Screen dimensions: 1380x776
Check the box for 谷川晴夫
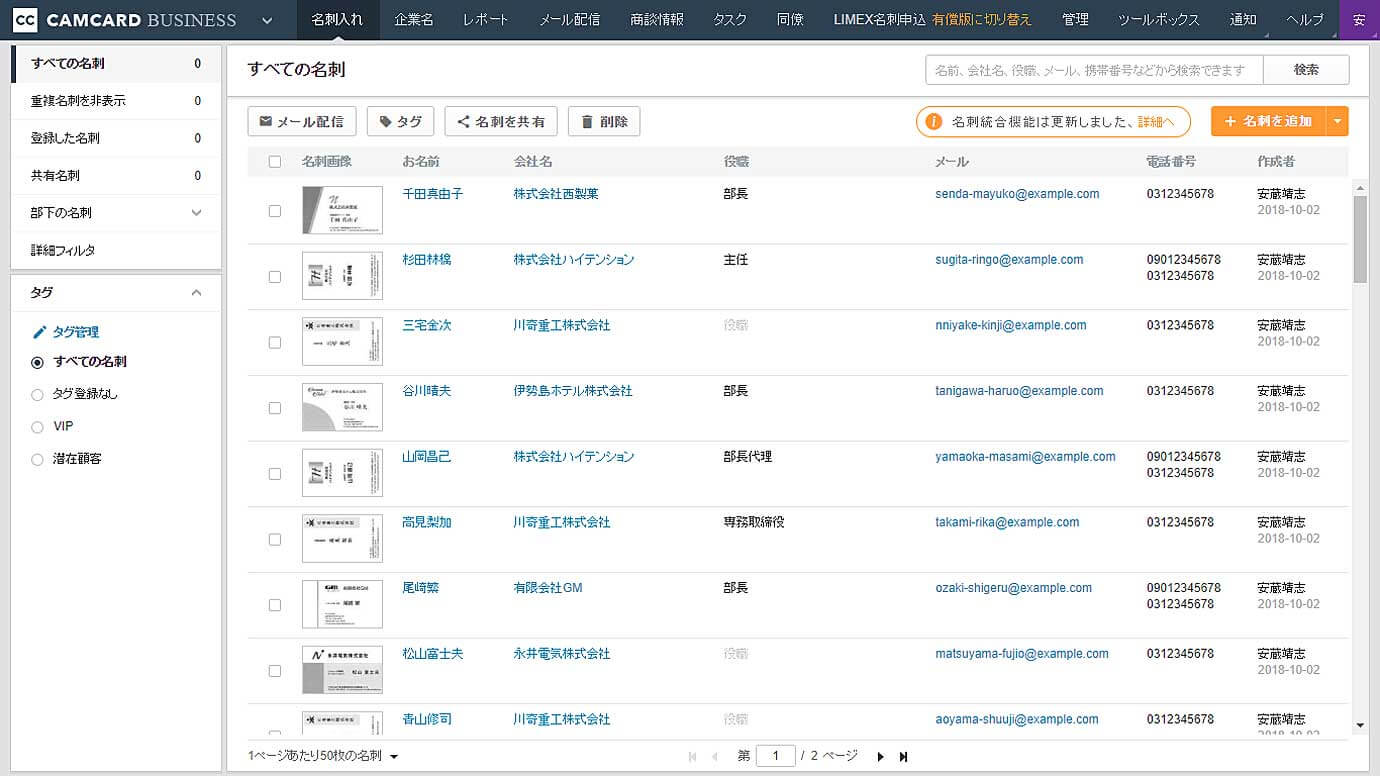coord(275,408)
